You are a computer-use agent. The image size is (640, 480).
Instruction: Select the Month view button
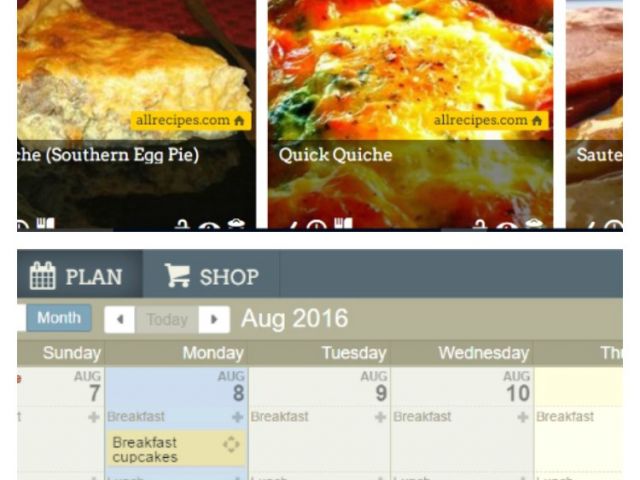(59, 318)
